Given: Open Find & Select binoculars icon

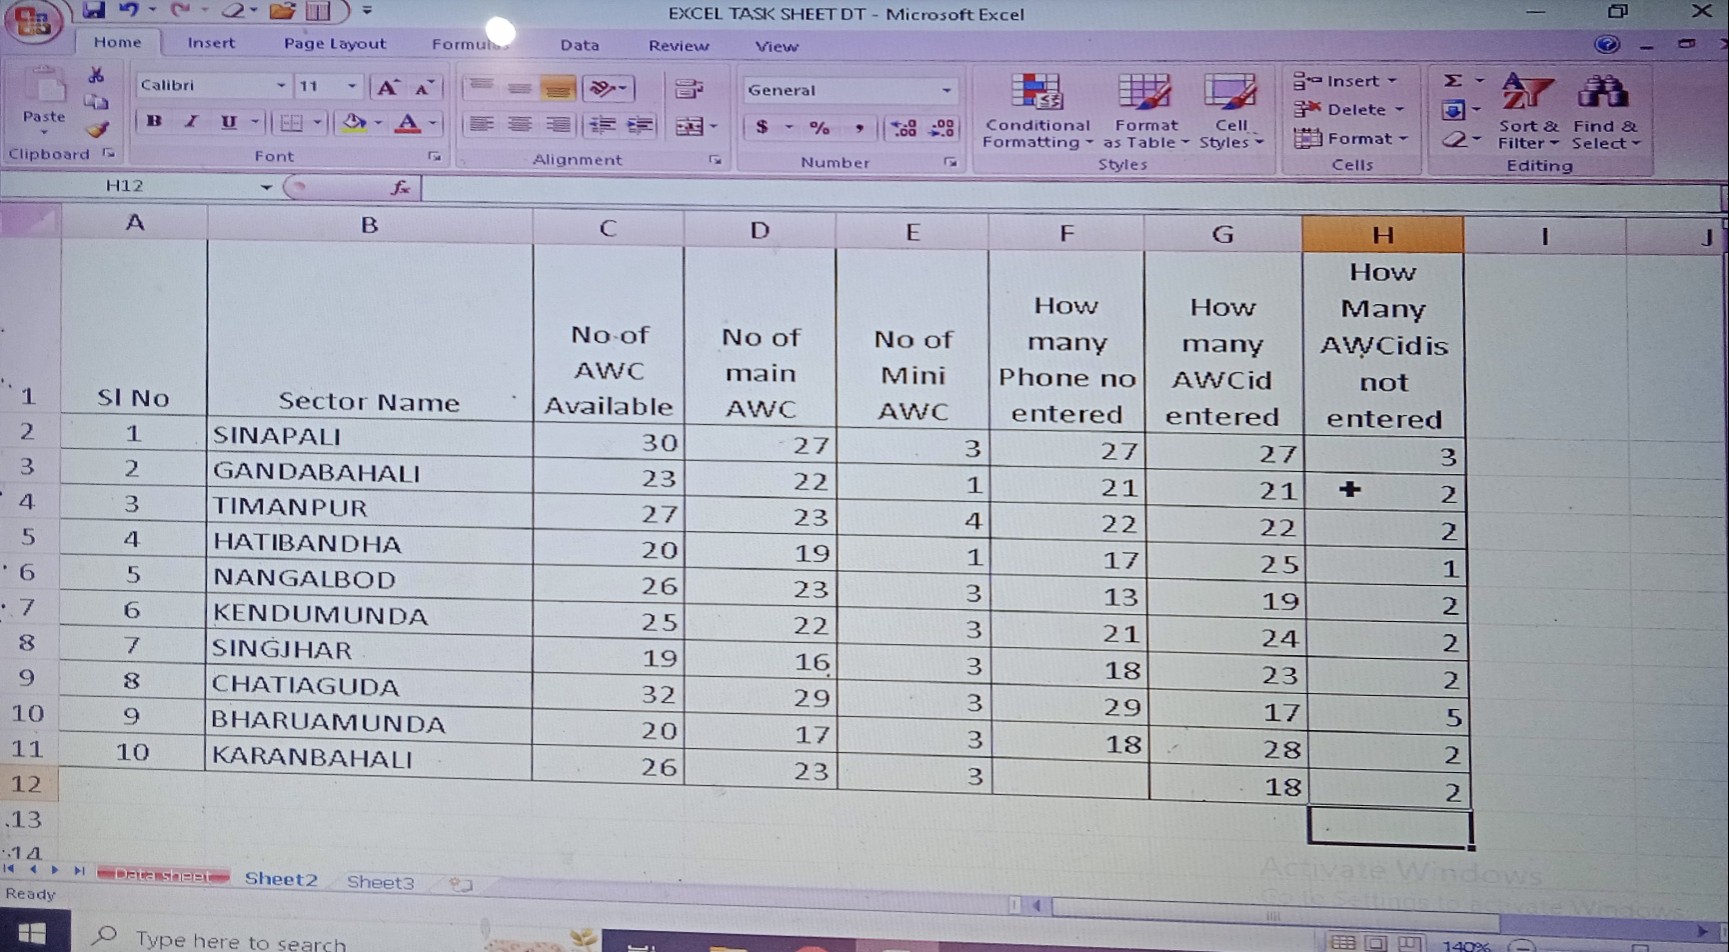Looking at the screenshot, I should [x=1602, y=93].
